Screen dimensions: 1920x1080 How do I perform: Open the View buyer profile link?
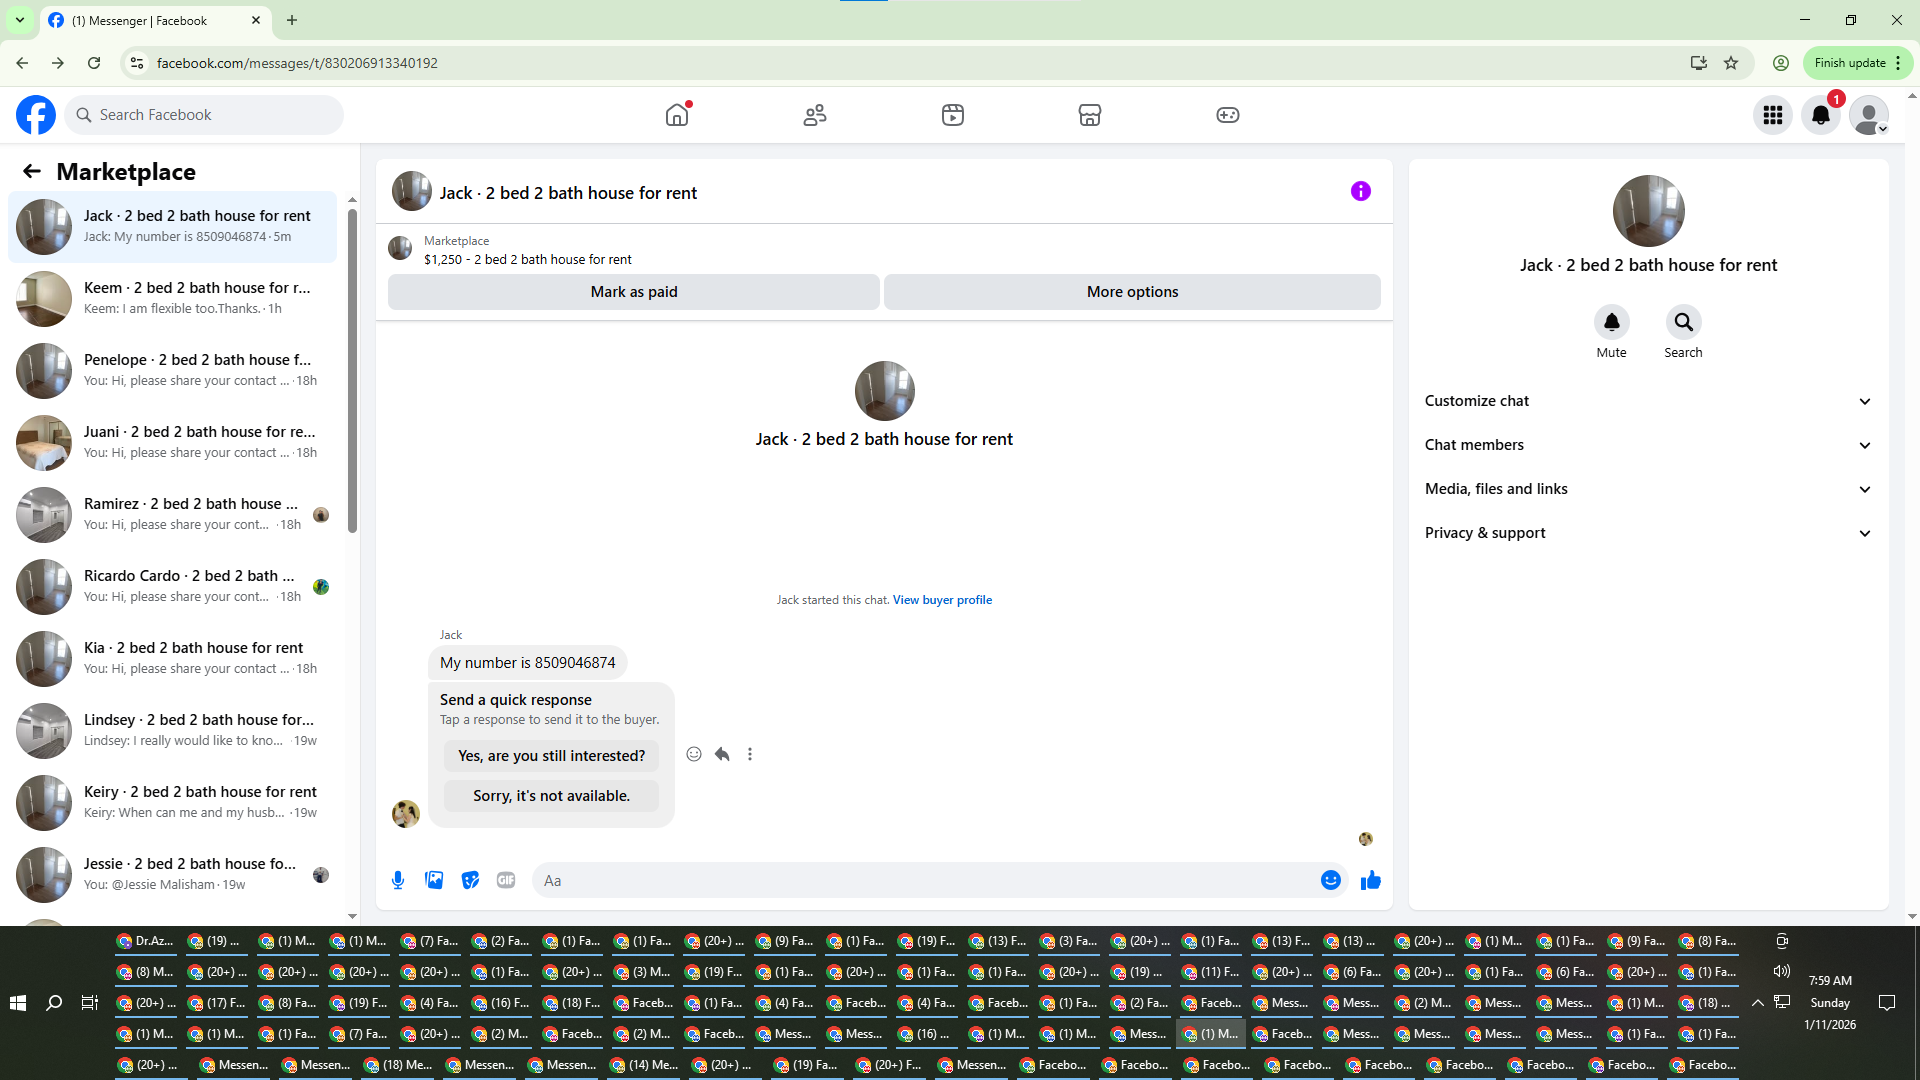point(942,600)
